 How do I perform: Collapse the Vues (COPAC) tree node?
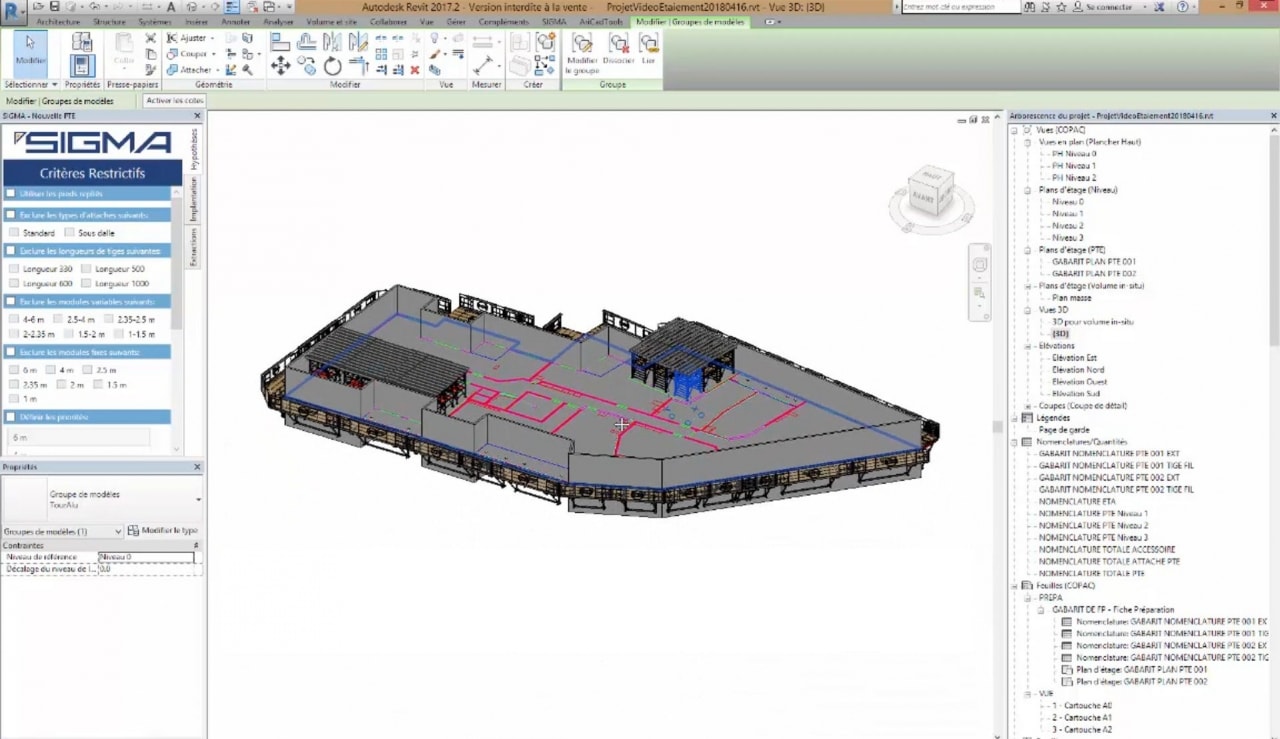point(1014,130)
